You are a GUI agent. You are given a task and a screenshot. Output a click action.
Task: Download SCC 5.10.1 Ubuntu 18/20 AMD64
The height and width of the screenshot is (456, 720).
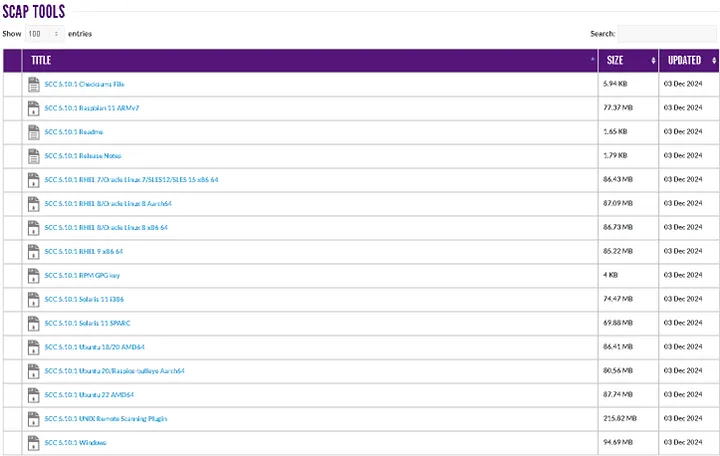click(95, 347)
